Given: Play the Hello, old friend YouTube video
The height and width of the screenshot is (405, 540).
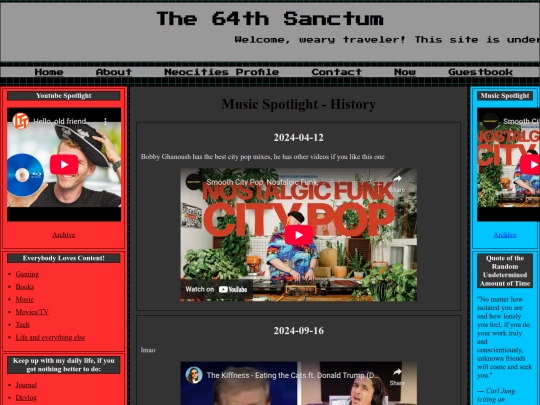Looking at the screenshot, I should [64, 164].
